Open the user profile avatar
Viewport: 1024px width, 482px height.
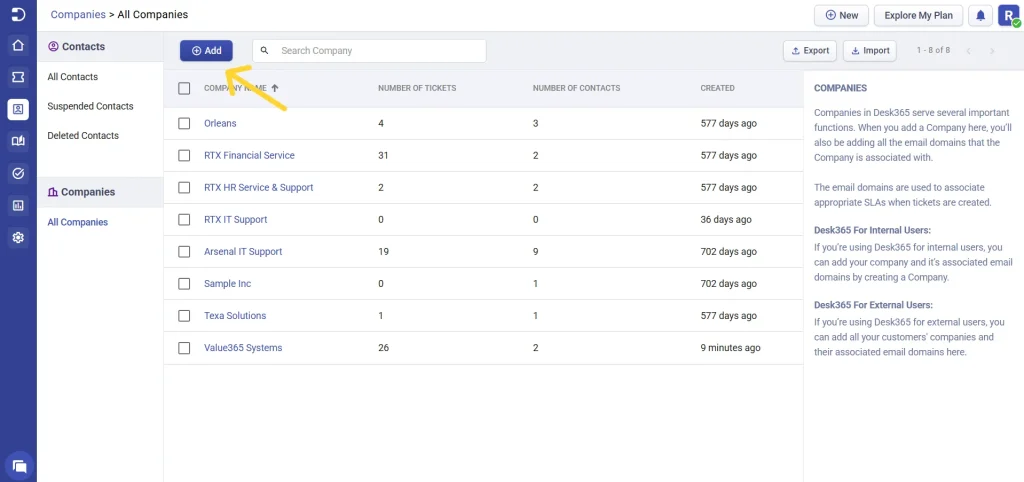coord(1008,16)
